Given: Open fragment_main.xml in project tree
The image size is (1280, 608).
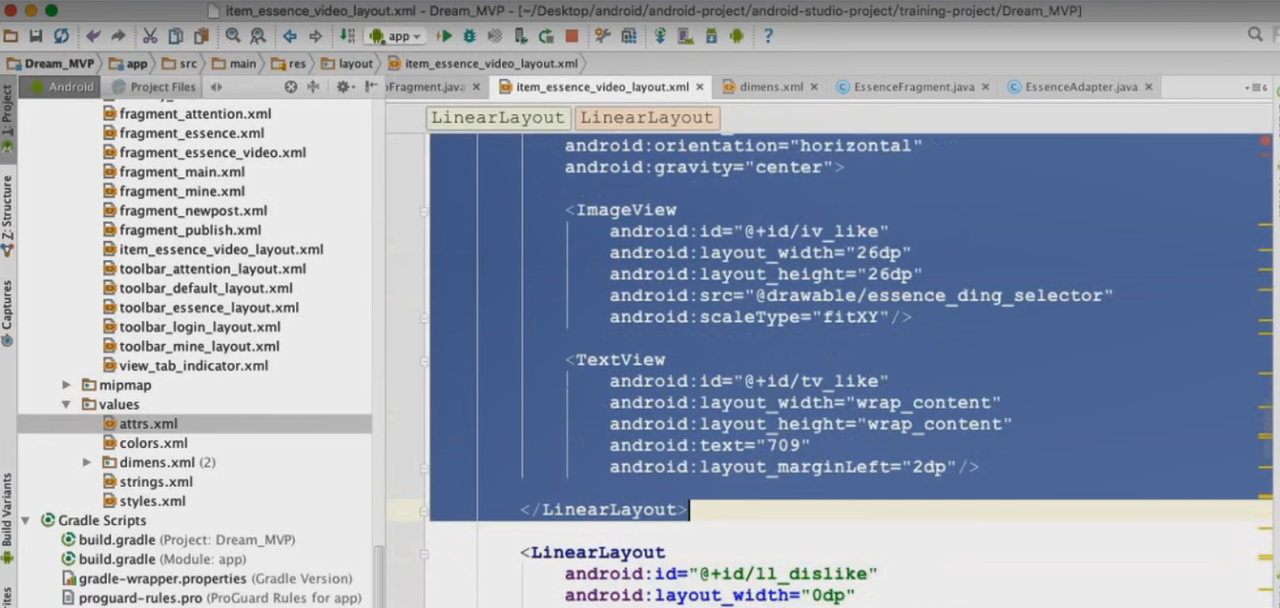Looking at the screenshot, I should (x=182, y=172).
